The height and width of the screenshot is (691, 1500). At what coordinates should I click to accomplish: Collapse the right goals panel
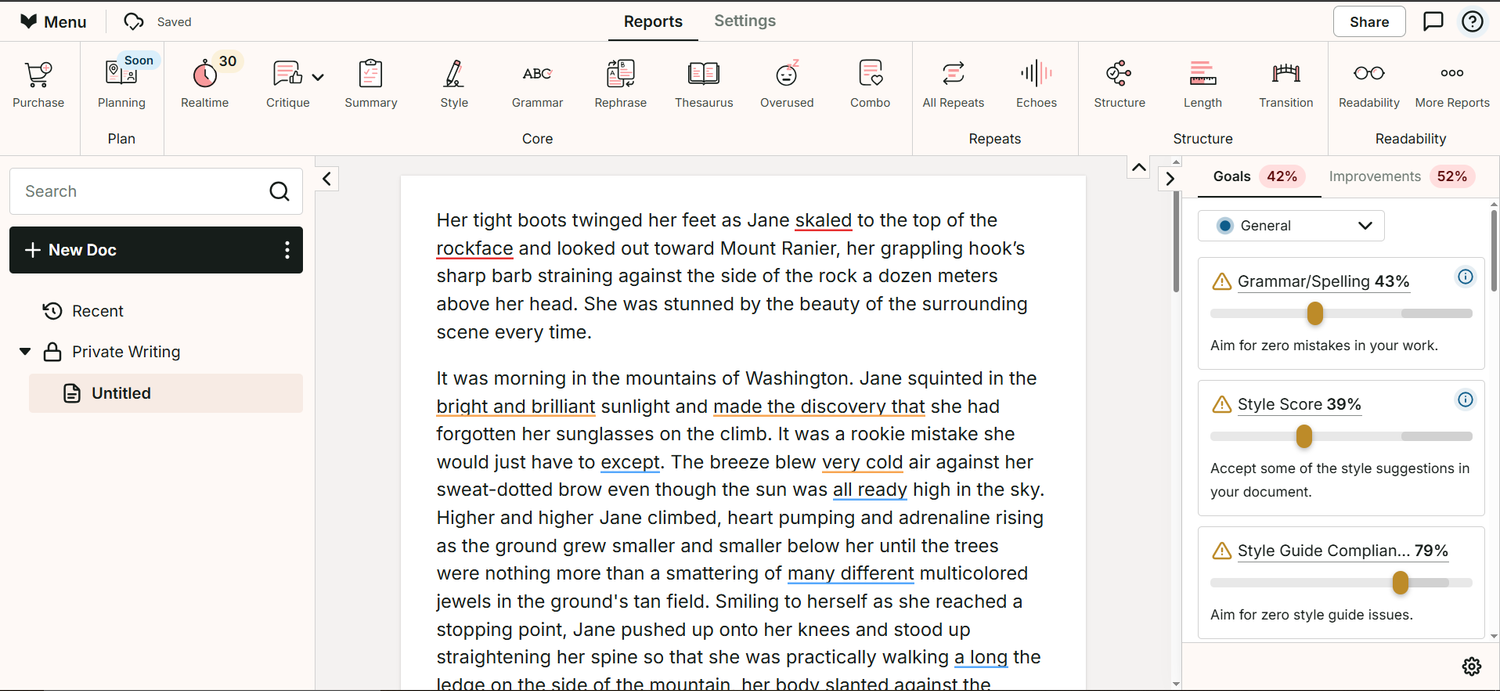1170,179
